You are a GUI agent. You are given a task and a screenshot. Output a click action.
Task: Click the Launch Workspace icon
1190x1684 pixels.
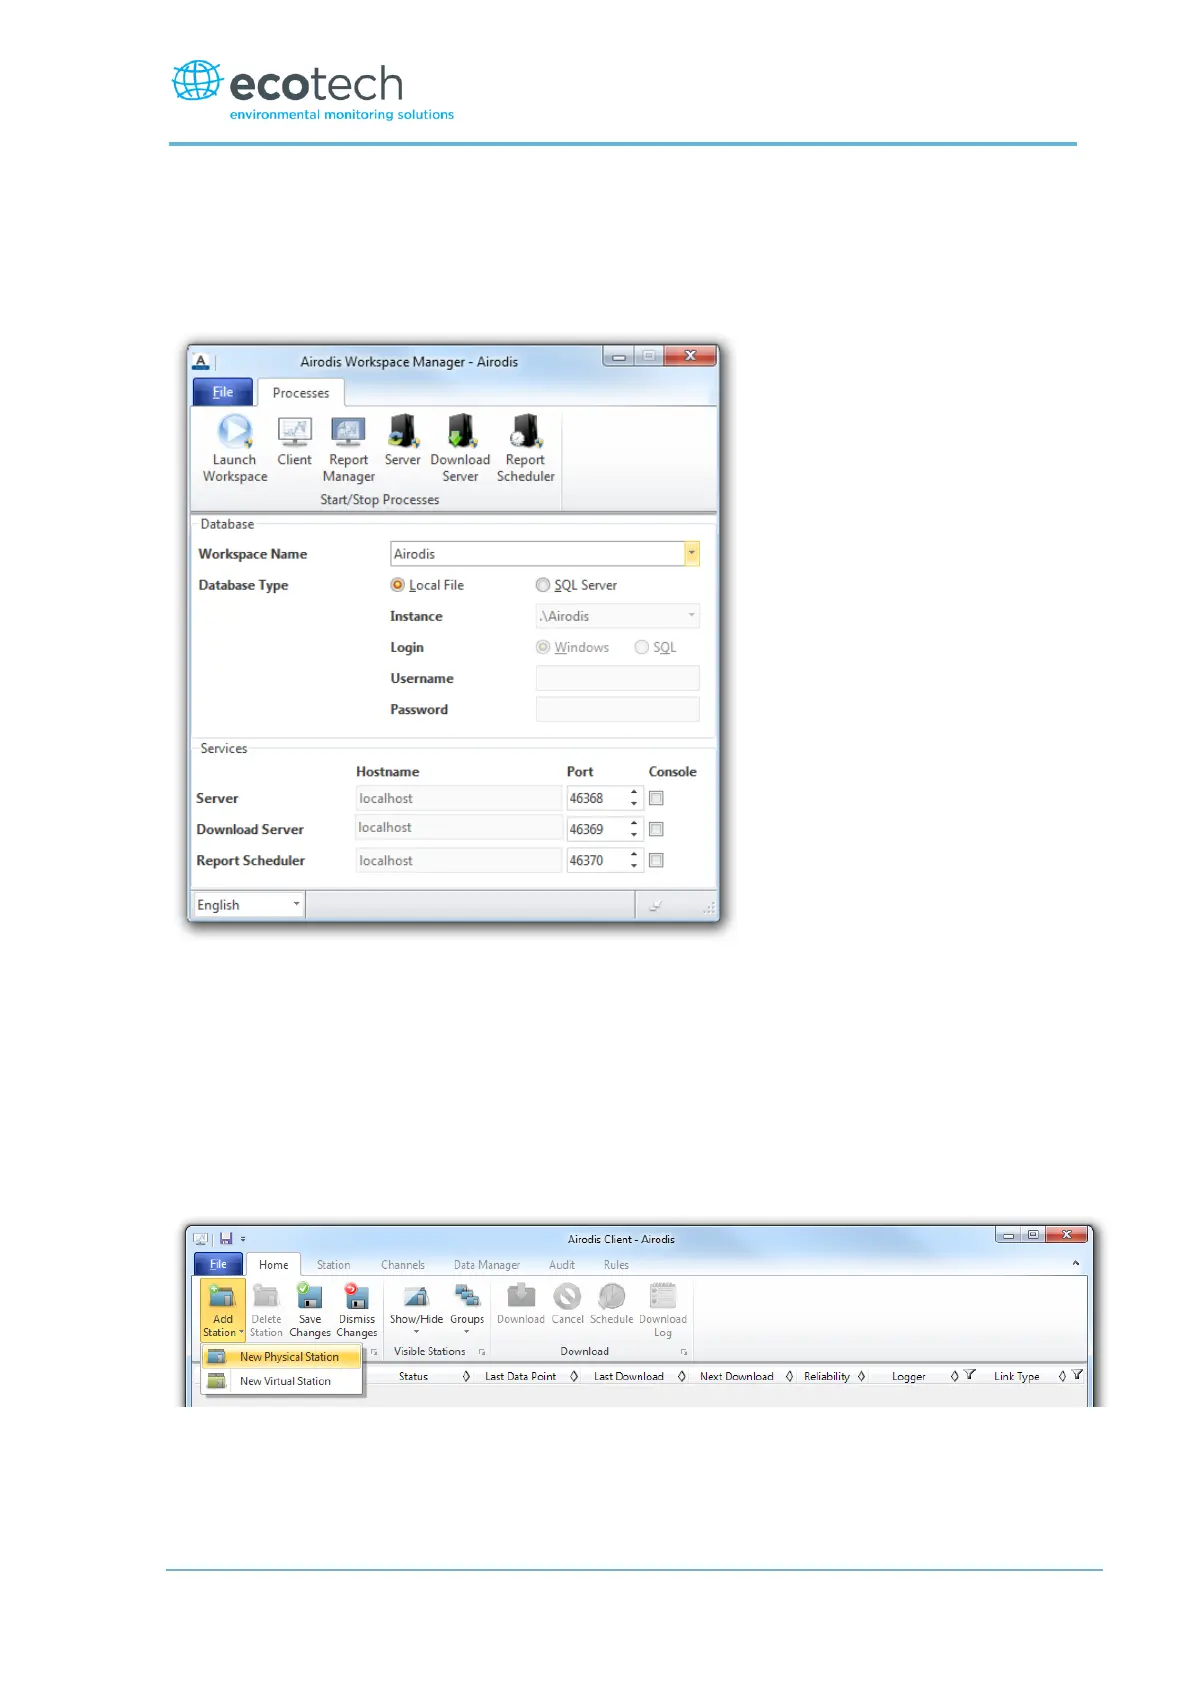(x=235, y=431)
